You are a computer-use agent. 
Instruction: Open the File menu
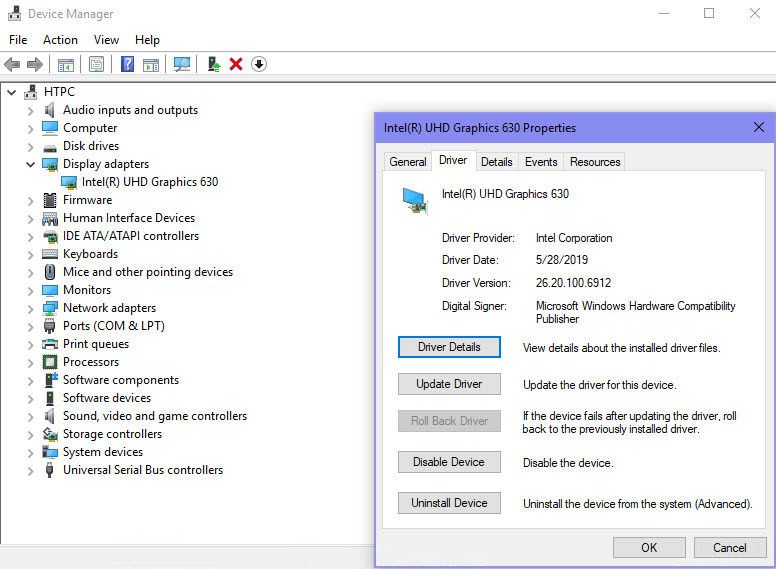coord(18,40)
